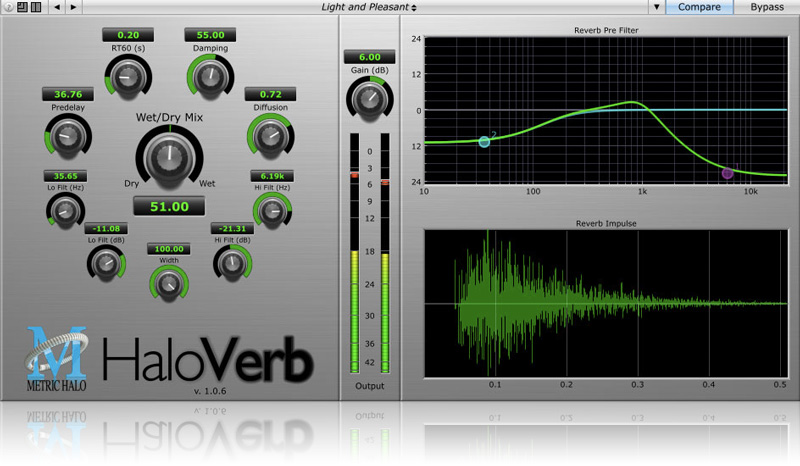Toggle the Compare button
Screen dimensions: 800x466
(701, 7)
